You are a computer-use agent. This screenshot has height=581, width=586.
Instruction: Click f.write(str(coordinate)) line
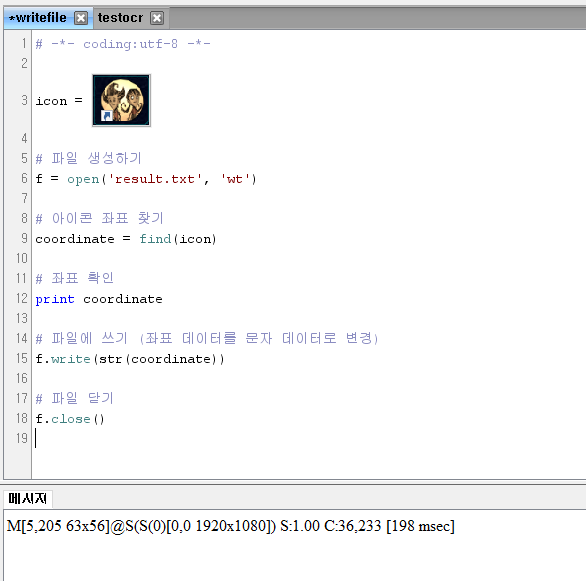pyautogui.click(x=130, y=359)
